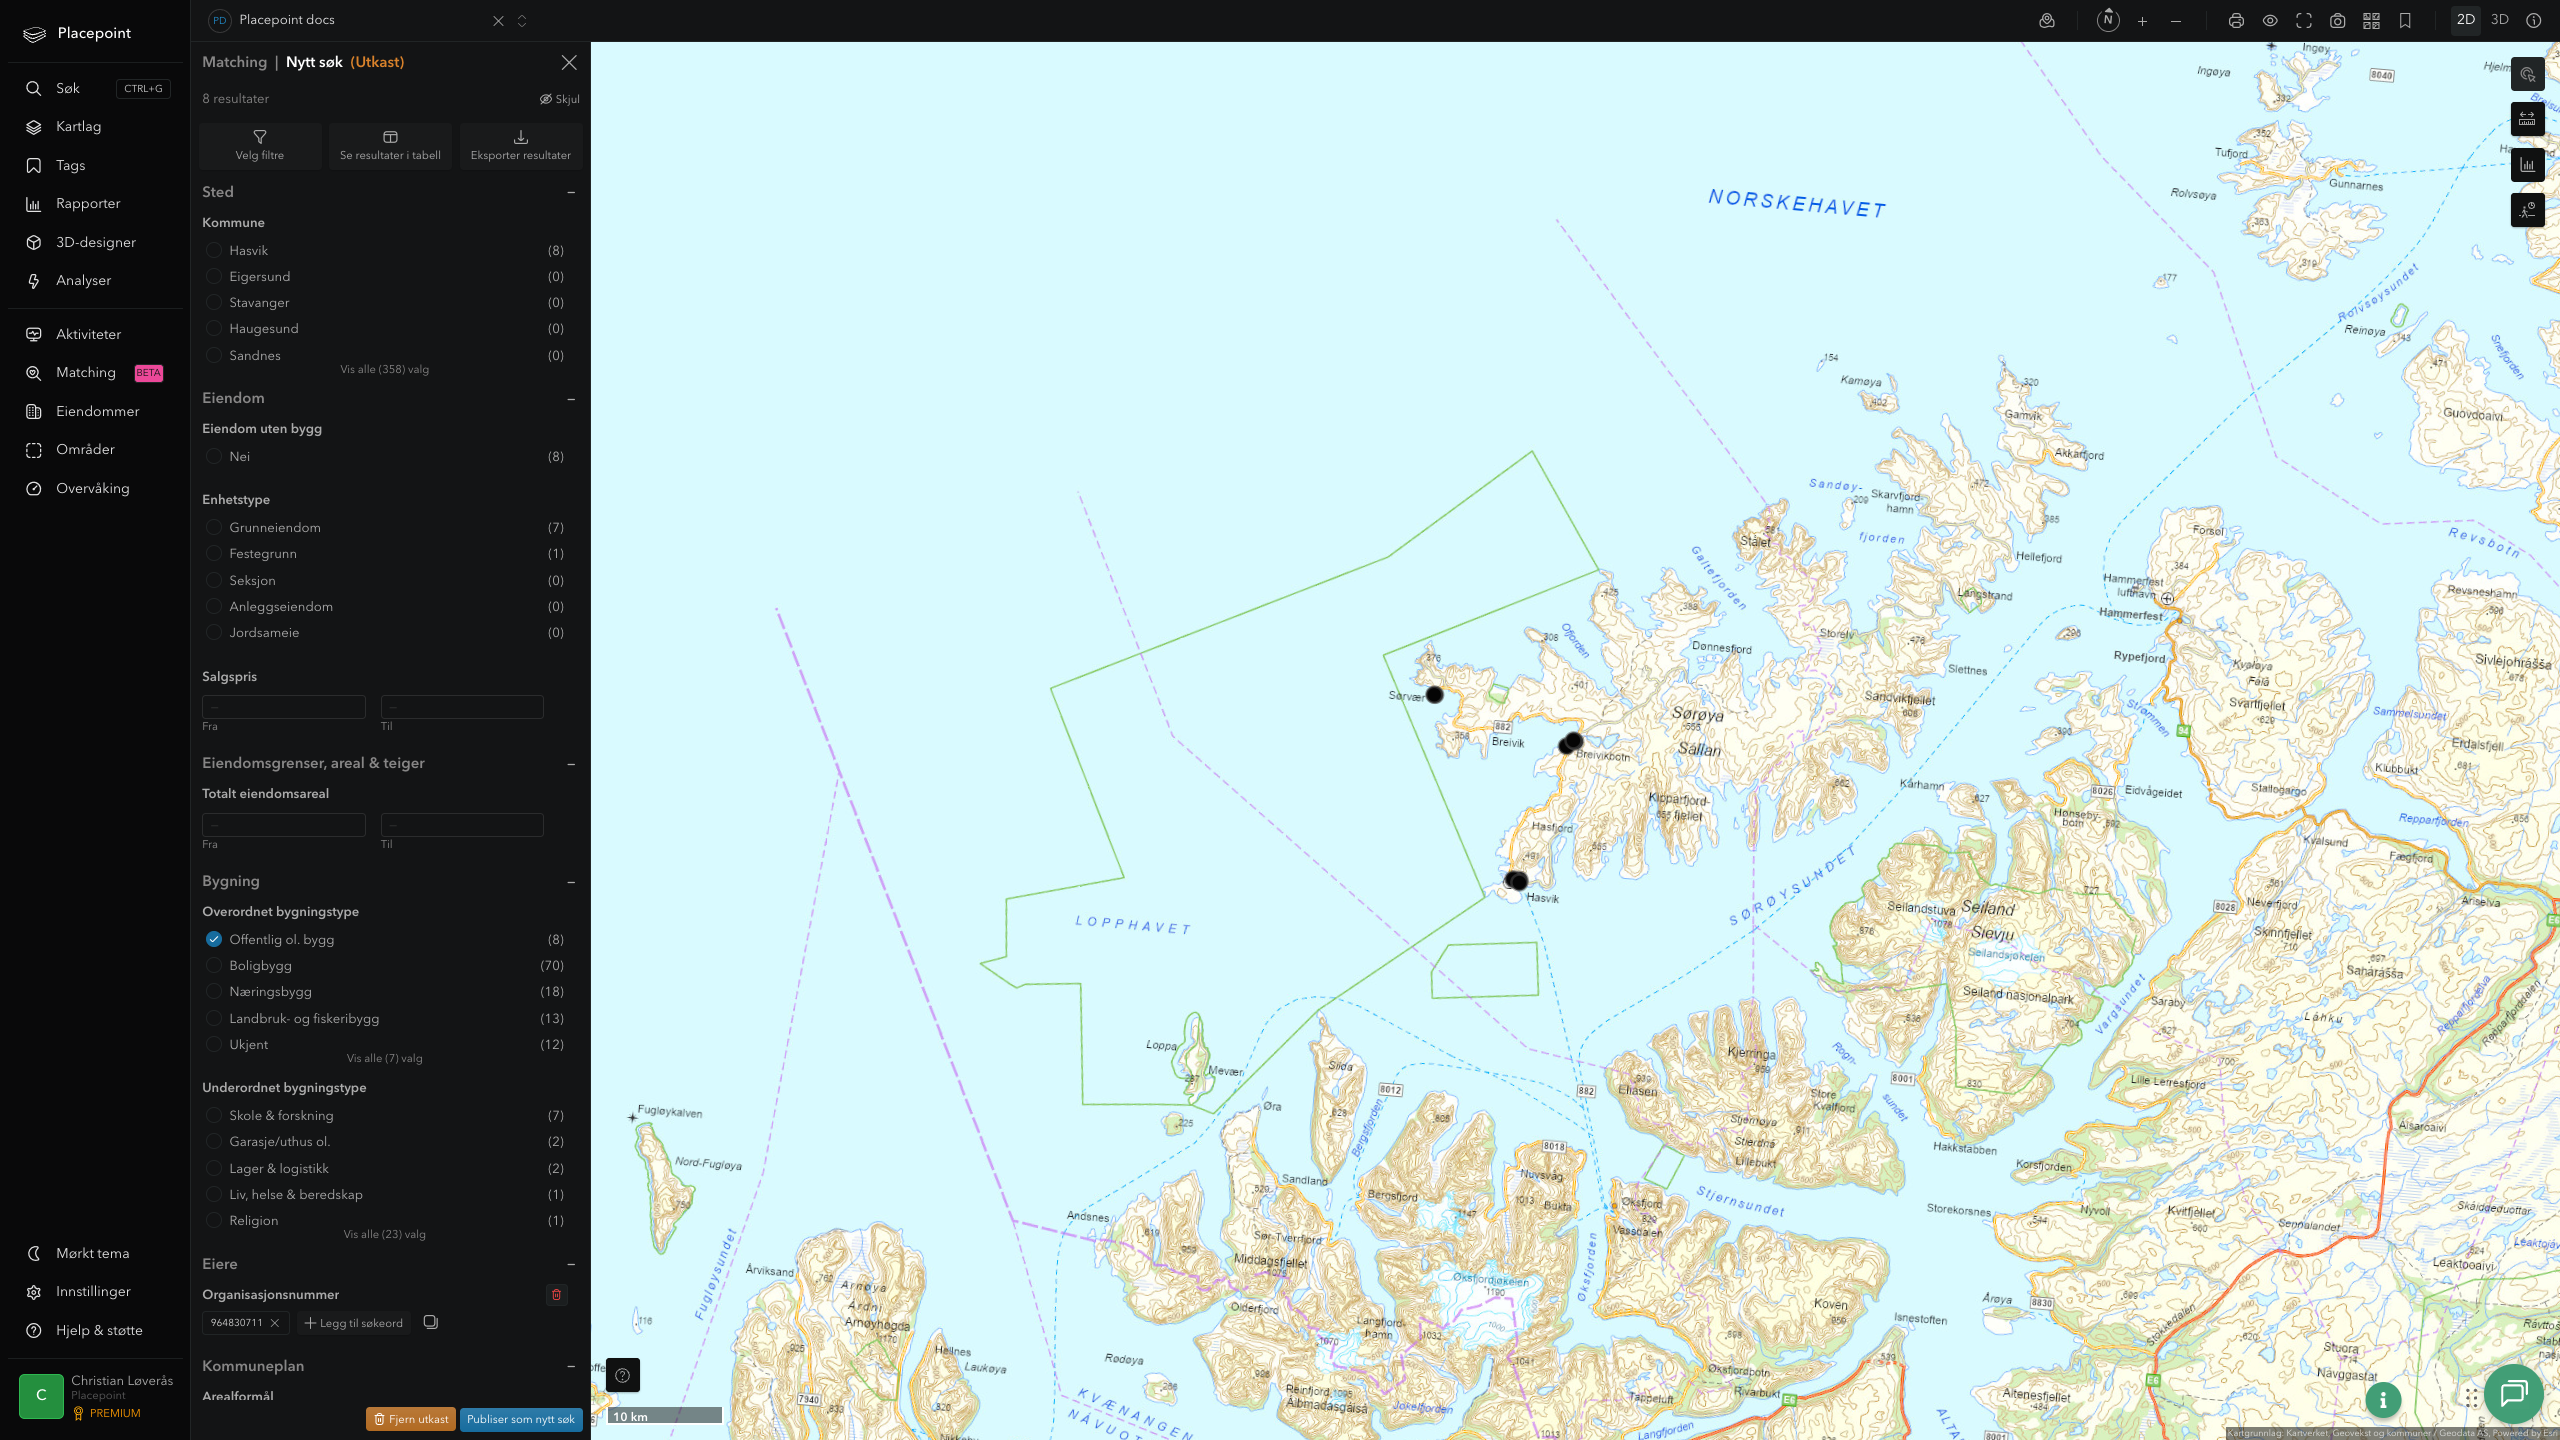The width and height of the screenshot is (2560, 1440).
Task: Open the measure tool on the right edge
Action: point(2528,119)
